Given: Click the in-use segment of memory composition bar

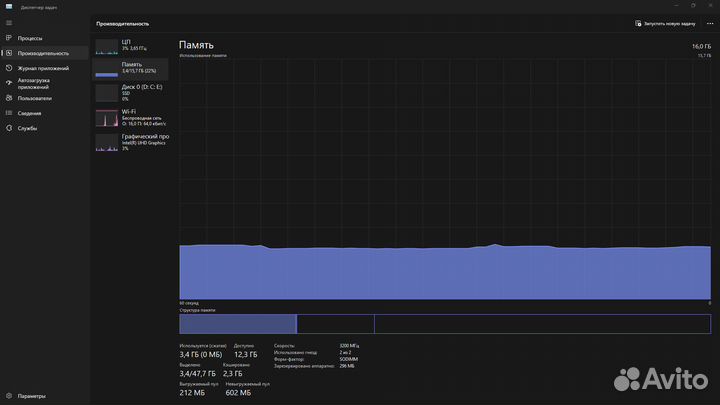Looking at the screenshot, I should [x=238, y=323].
